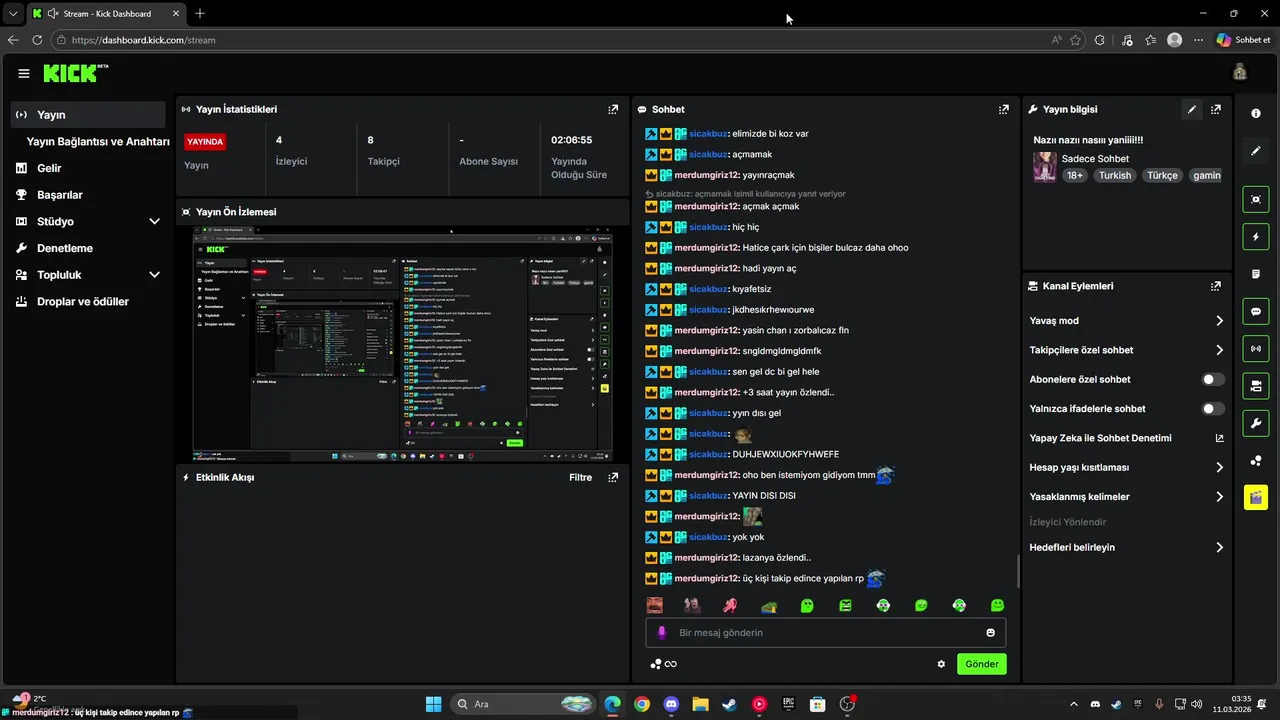Click the Sadece Sohbet category thumbnail
The image size is (1280, 720).
click(1045, 167)
